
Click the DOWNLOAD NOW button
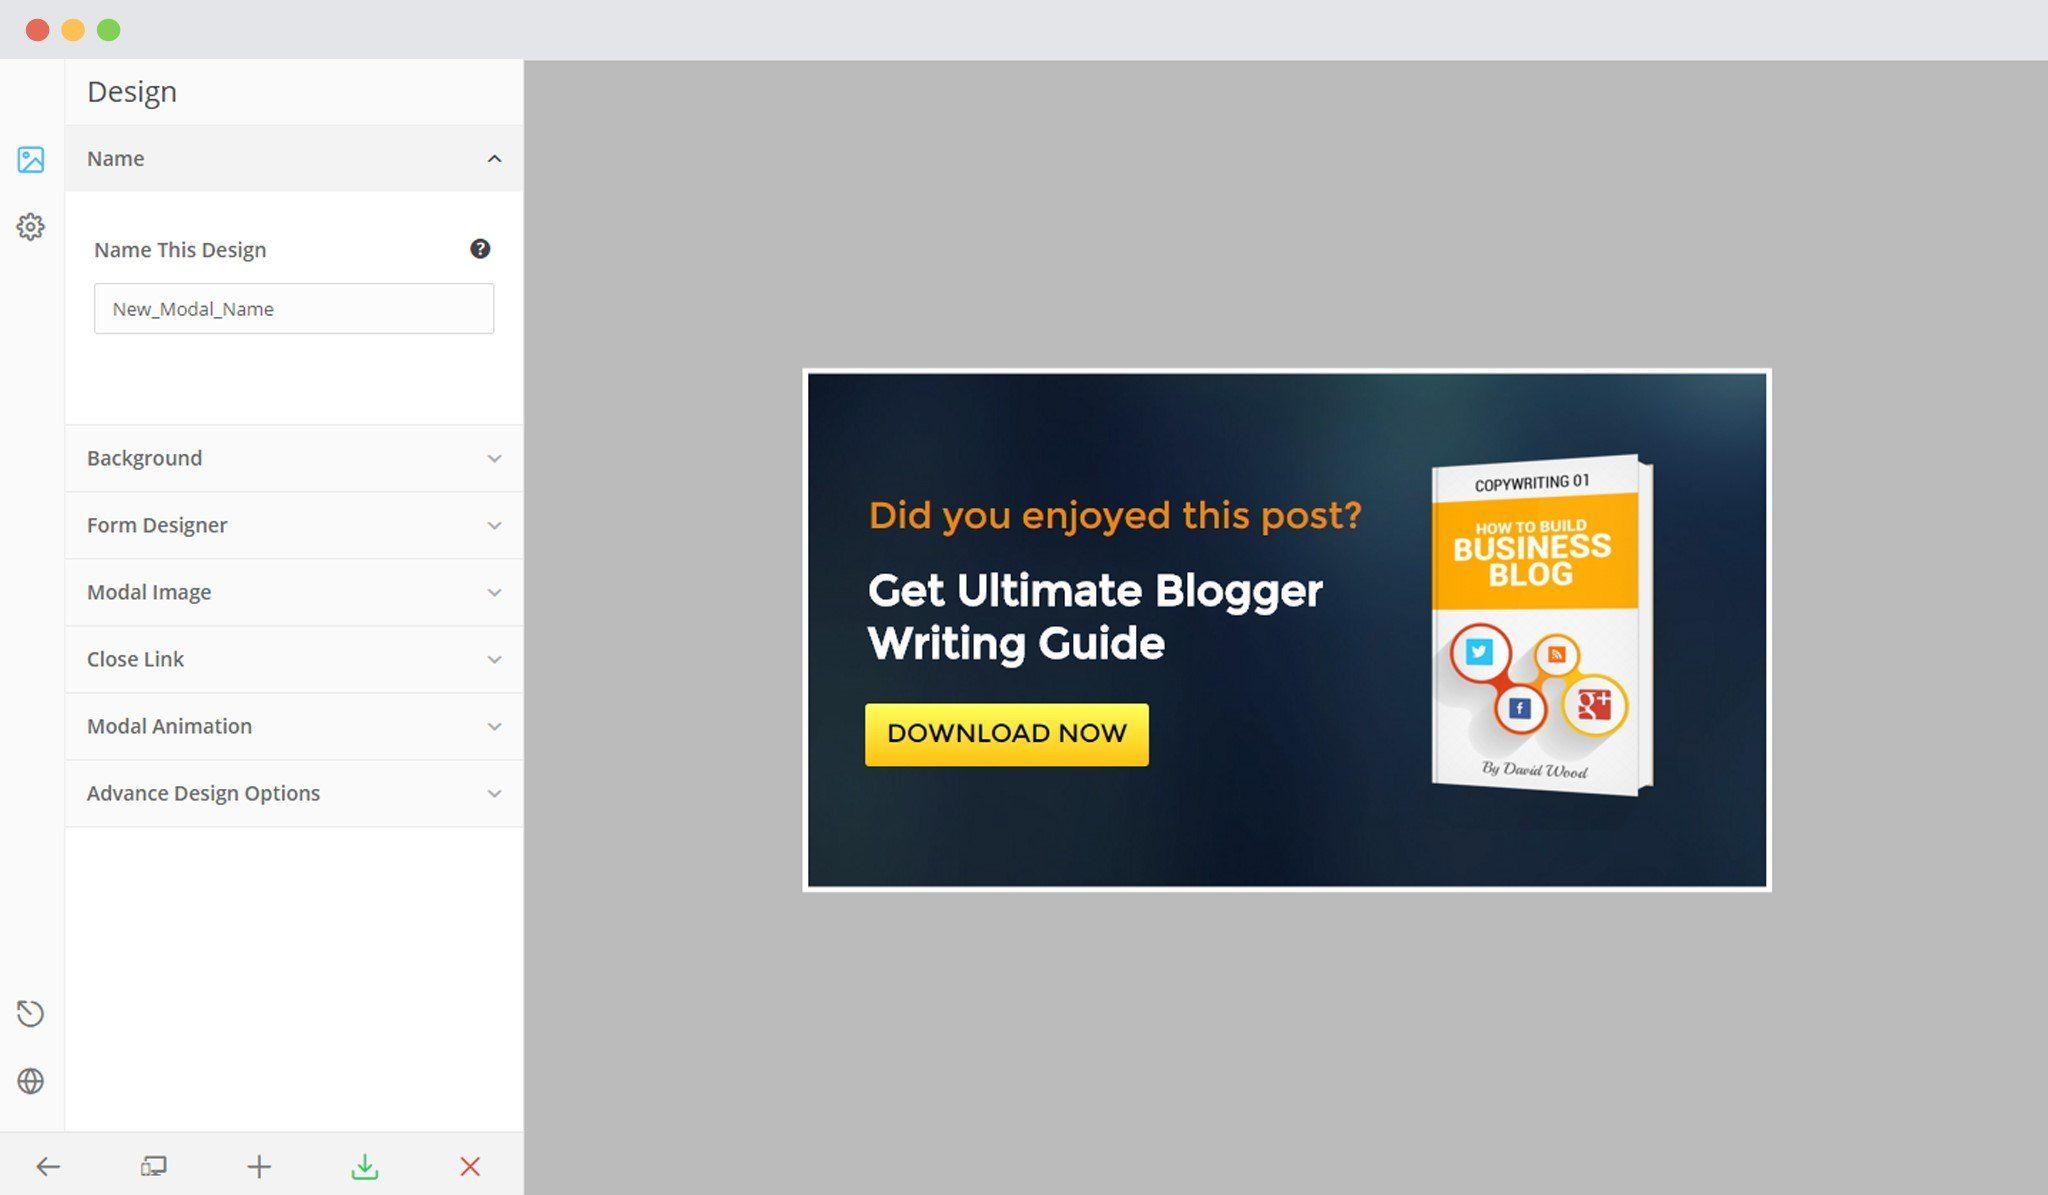point(1007,734)
